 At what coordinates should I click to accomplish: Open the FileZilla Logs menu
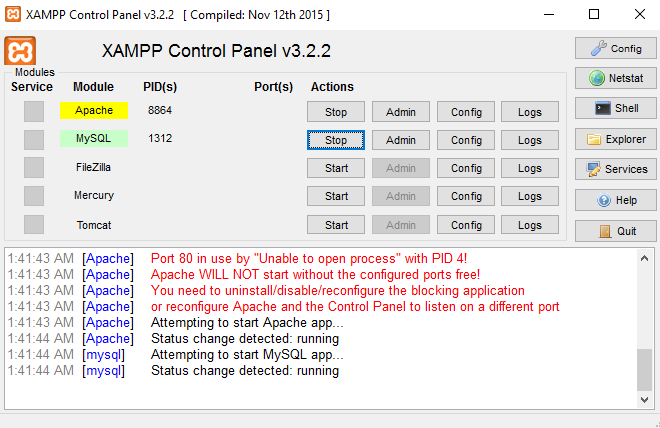[x=530, y=168]
